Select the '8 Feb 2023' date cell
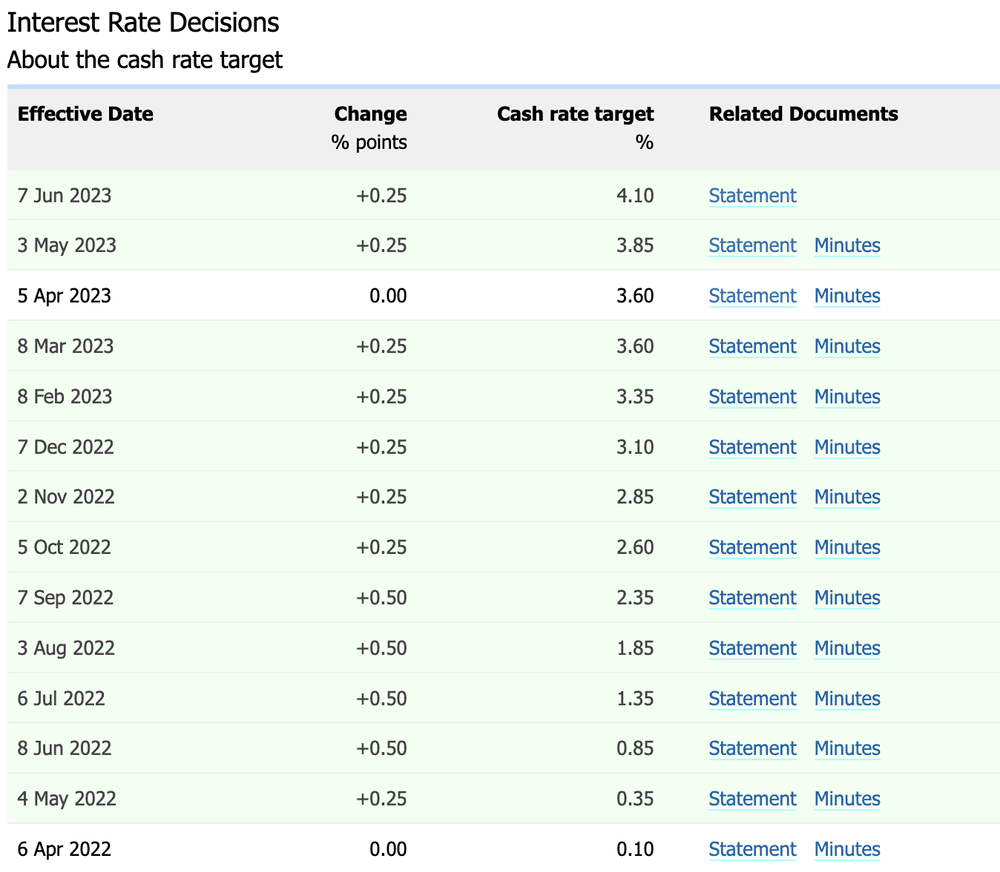 65,397
